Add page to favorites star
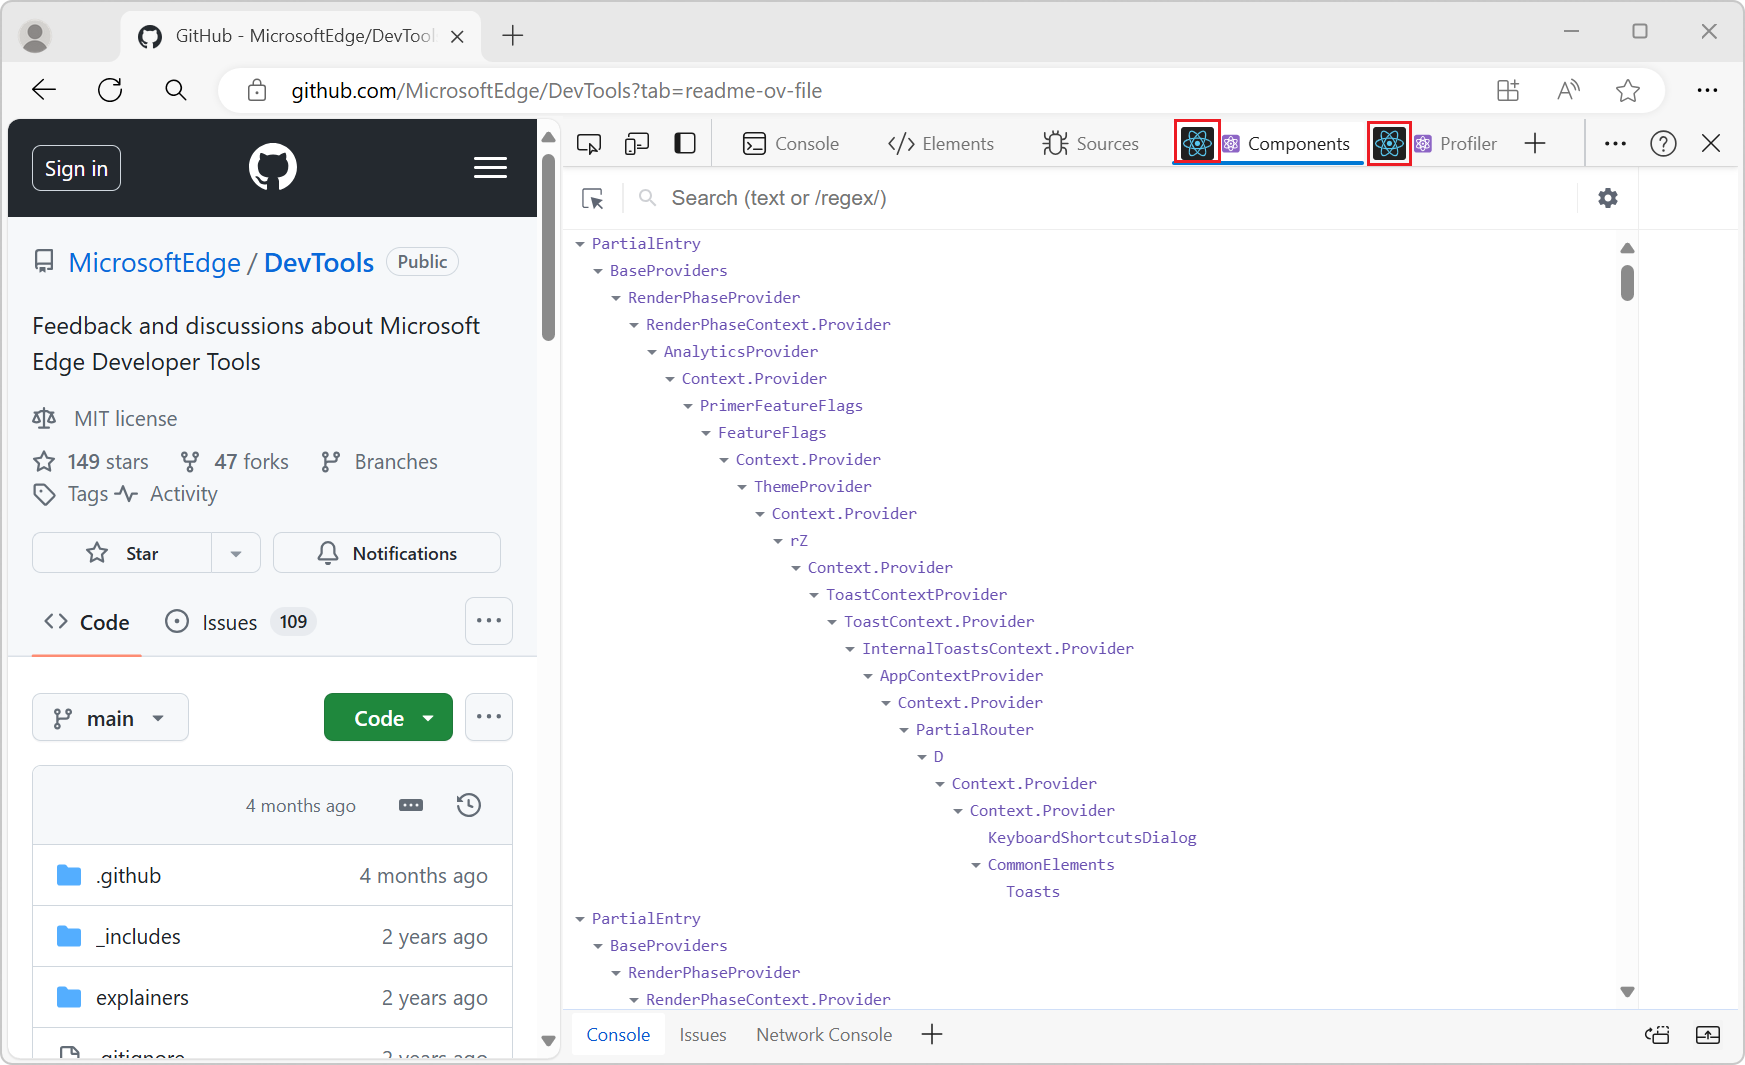The height and width of the screenshot is (1065, 1745). (1628, 90)
